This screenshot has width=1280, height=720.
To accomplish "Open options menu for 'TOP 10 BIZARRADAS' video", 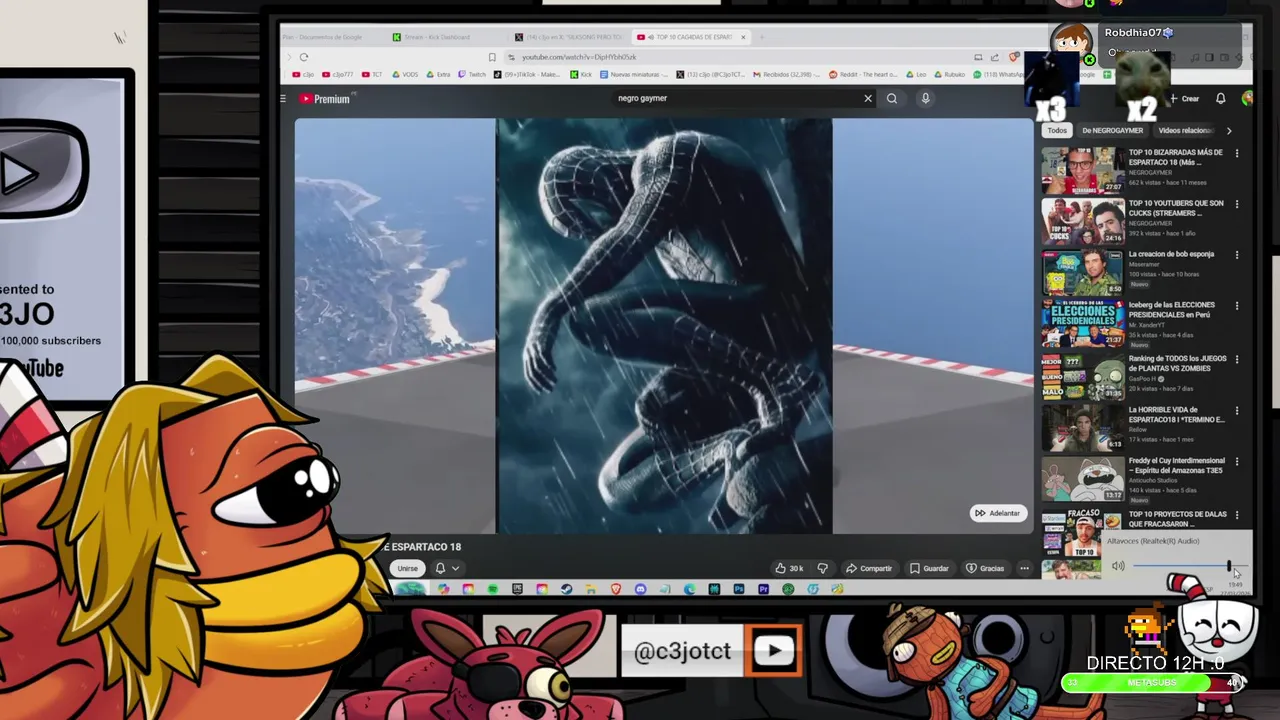I will (1237, 153).
